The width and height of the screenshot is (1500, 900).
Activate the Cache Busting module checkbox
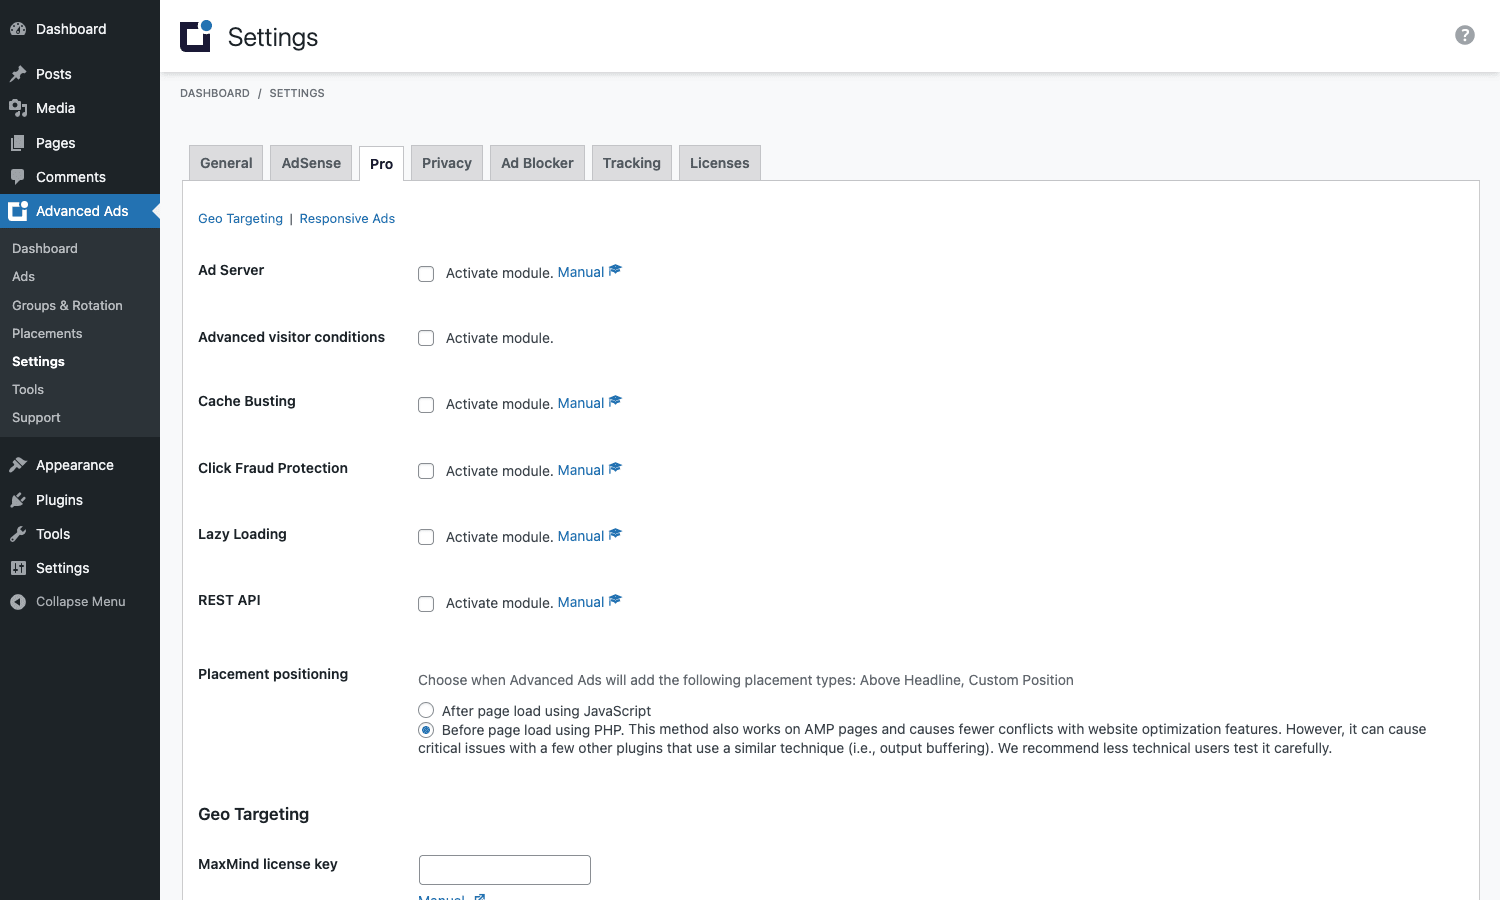point(426,405)
